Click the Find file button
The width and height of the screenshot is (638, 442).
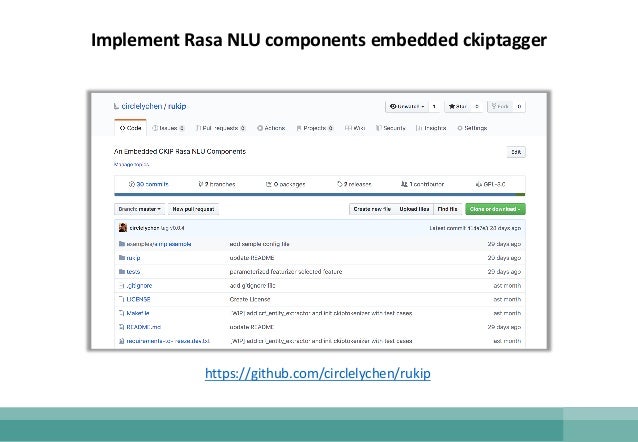tap(448, 209)
